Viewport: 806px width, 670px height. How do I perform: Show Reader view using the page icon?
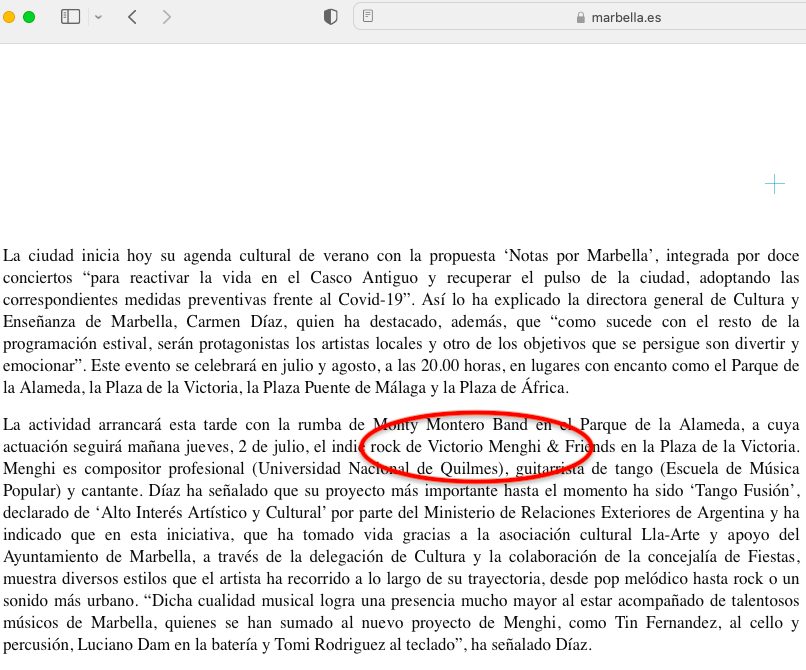pyautogui.click(x=368, y=16)
